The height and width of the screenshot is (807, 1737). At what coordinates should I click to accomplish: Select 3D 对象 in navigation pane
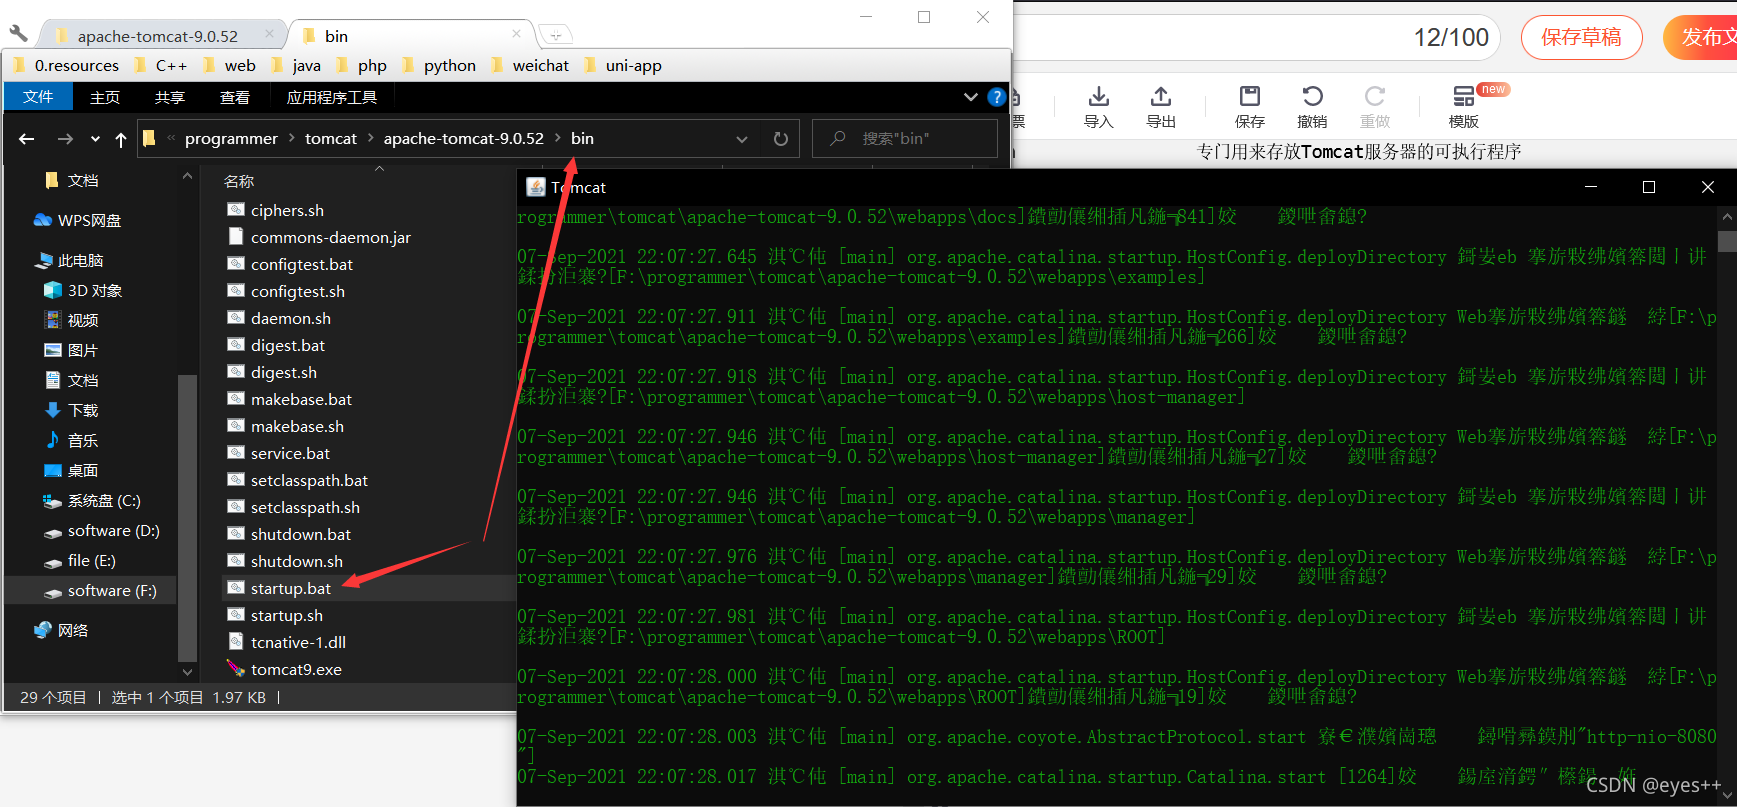point(84,290)
